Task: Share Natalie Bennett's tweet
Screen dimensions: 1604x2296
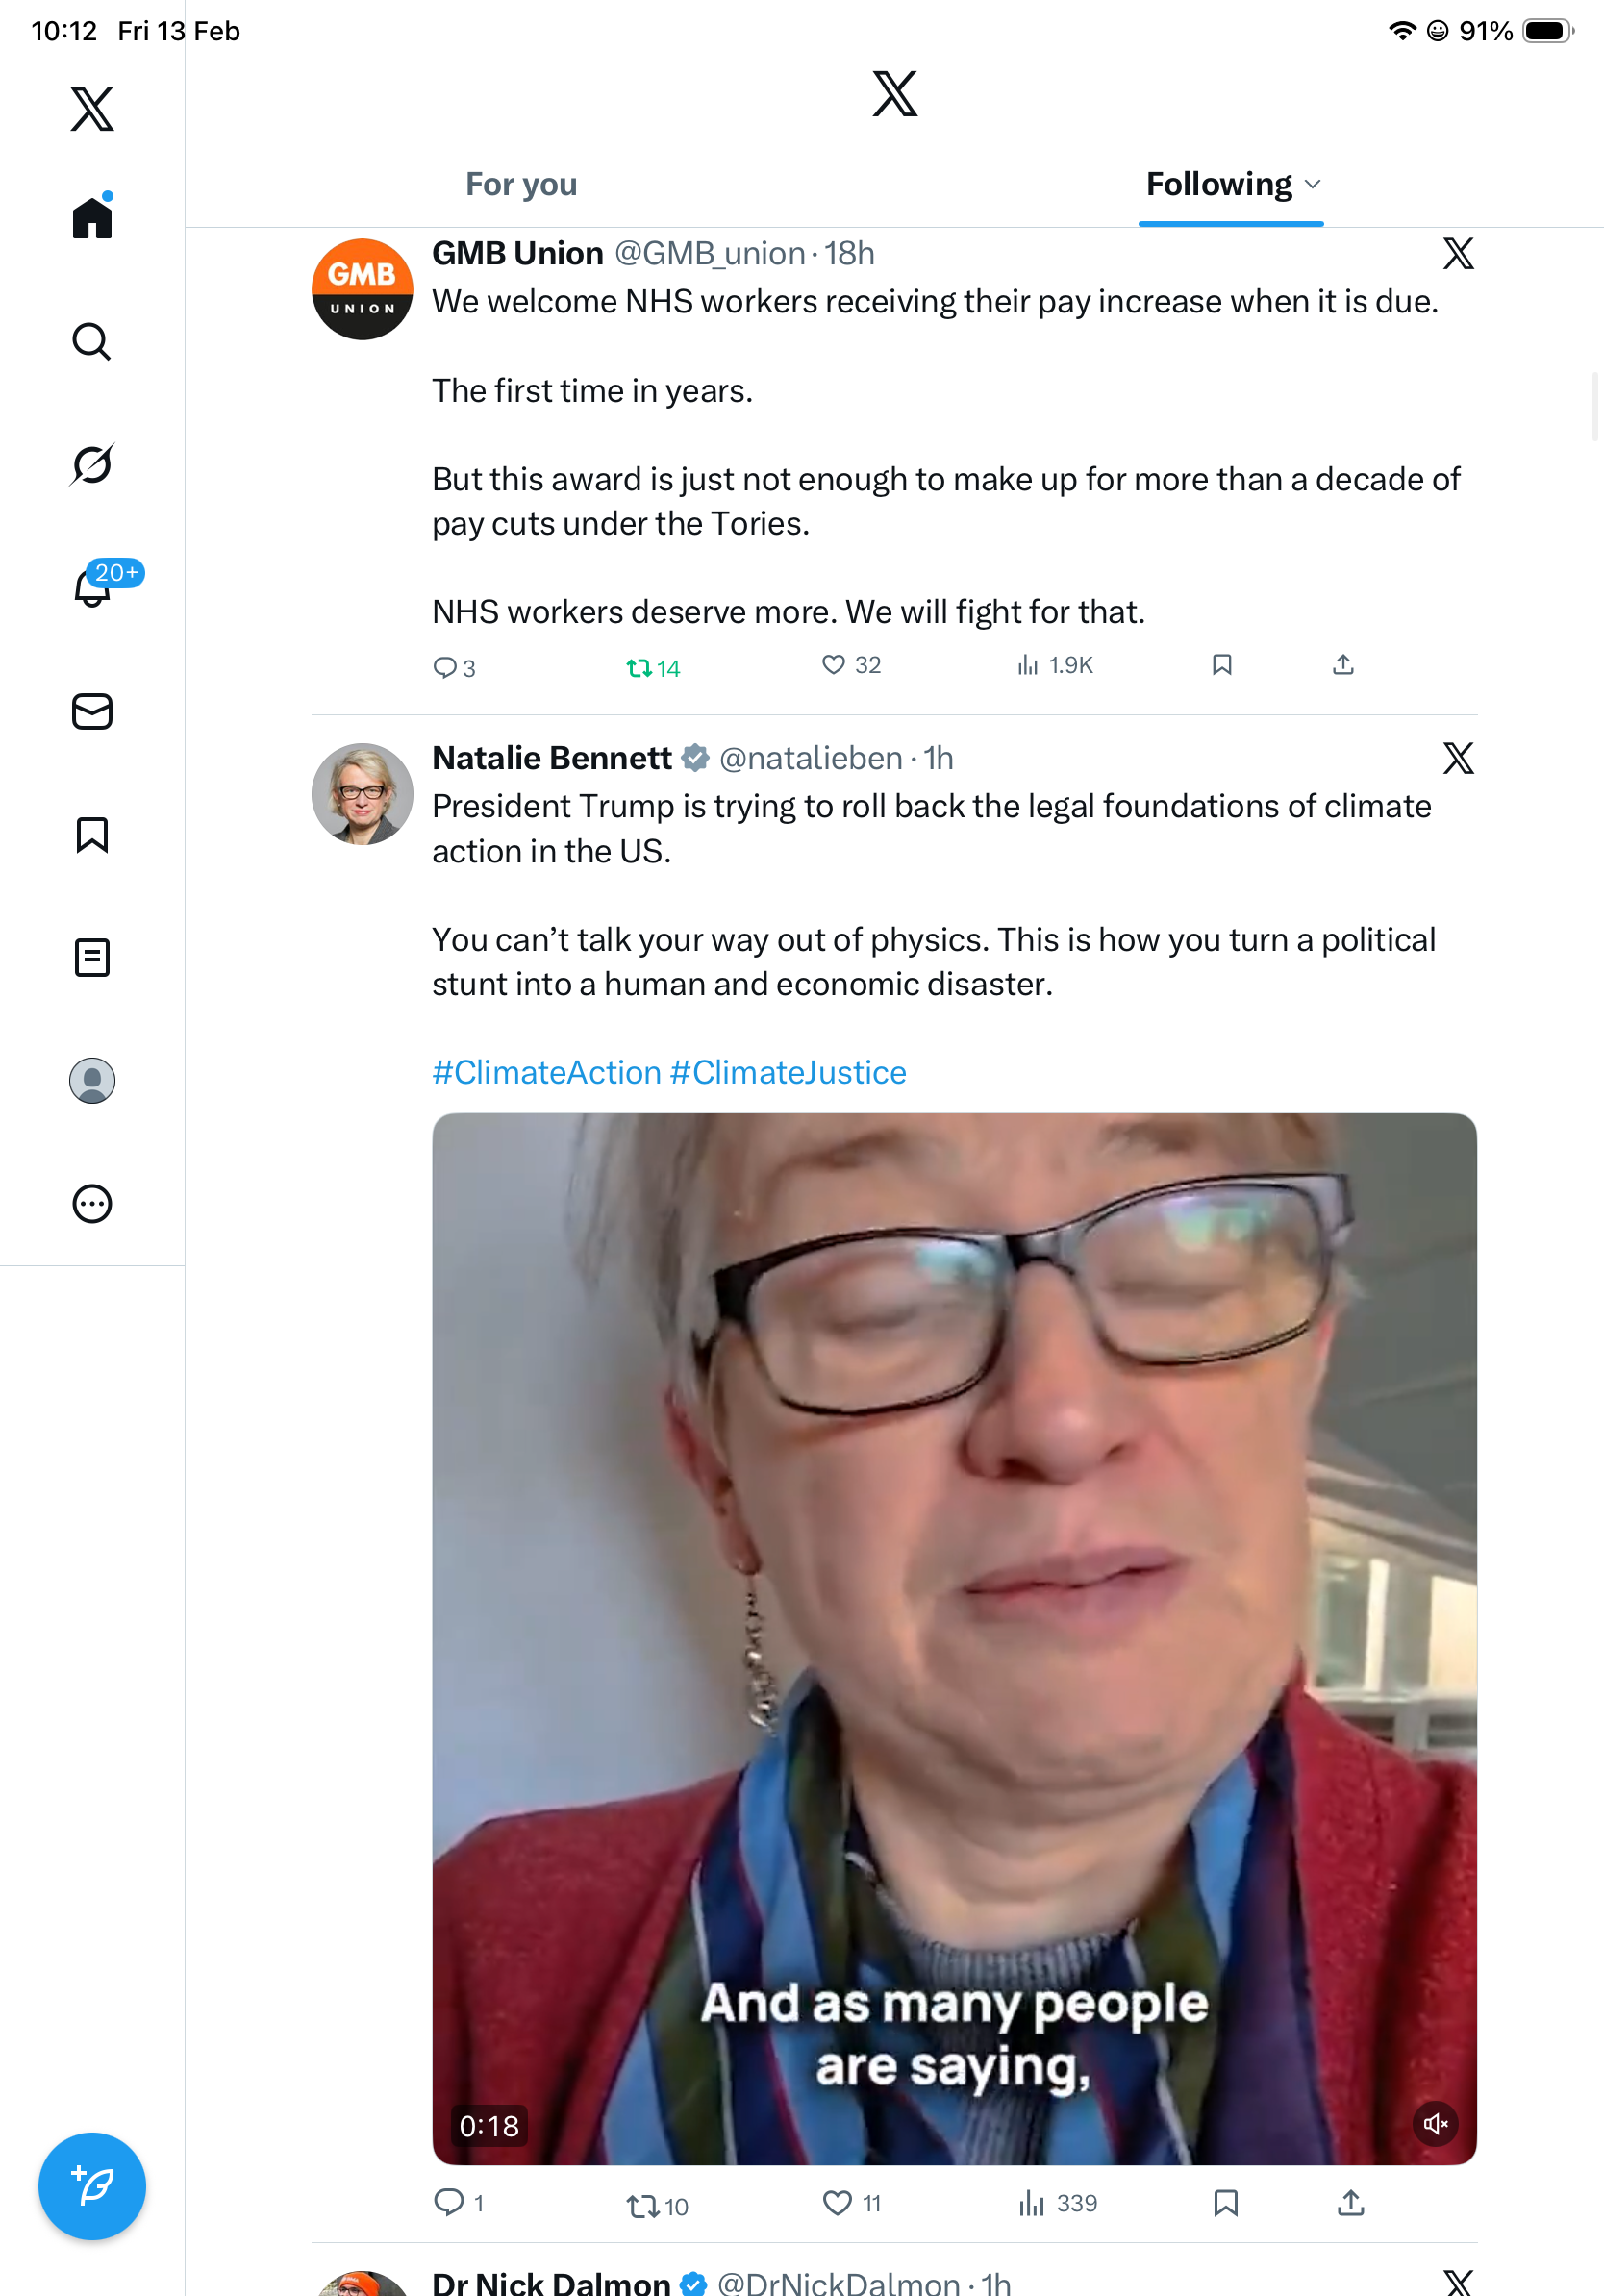Action: [1350, 2203]
